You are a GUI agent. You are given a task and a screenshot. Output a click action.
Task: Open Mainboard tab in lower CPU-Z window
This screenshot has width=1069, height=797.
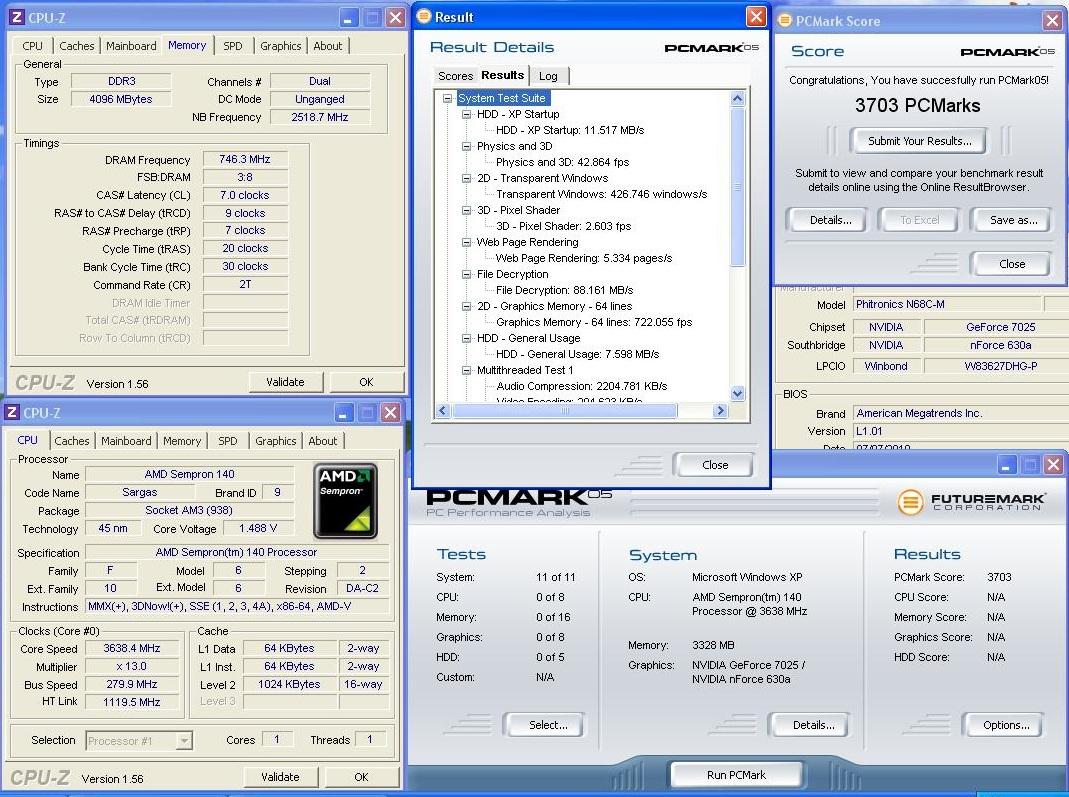point(126,441)
